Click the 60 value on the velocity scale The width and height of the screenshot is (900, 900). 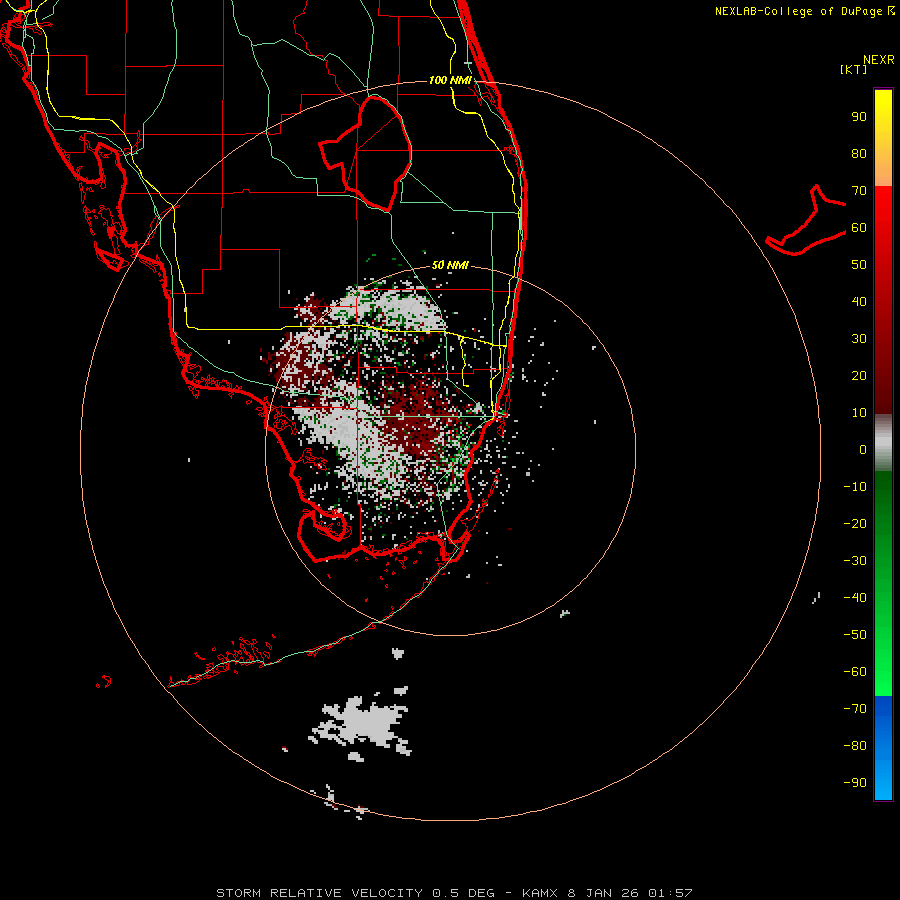[859, 228]
